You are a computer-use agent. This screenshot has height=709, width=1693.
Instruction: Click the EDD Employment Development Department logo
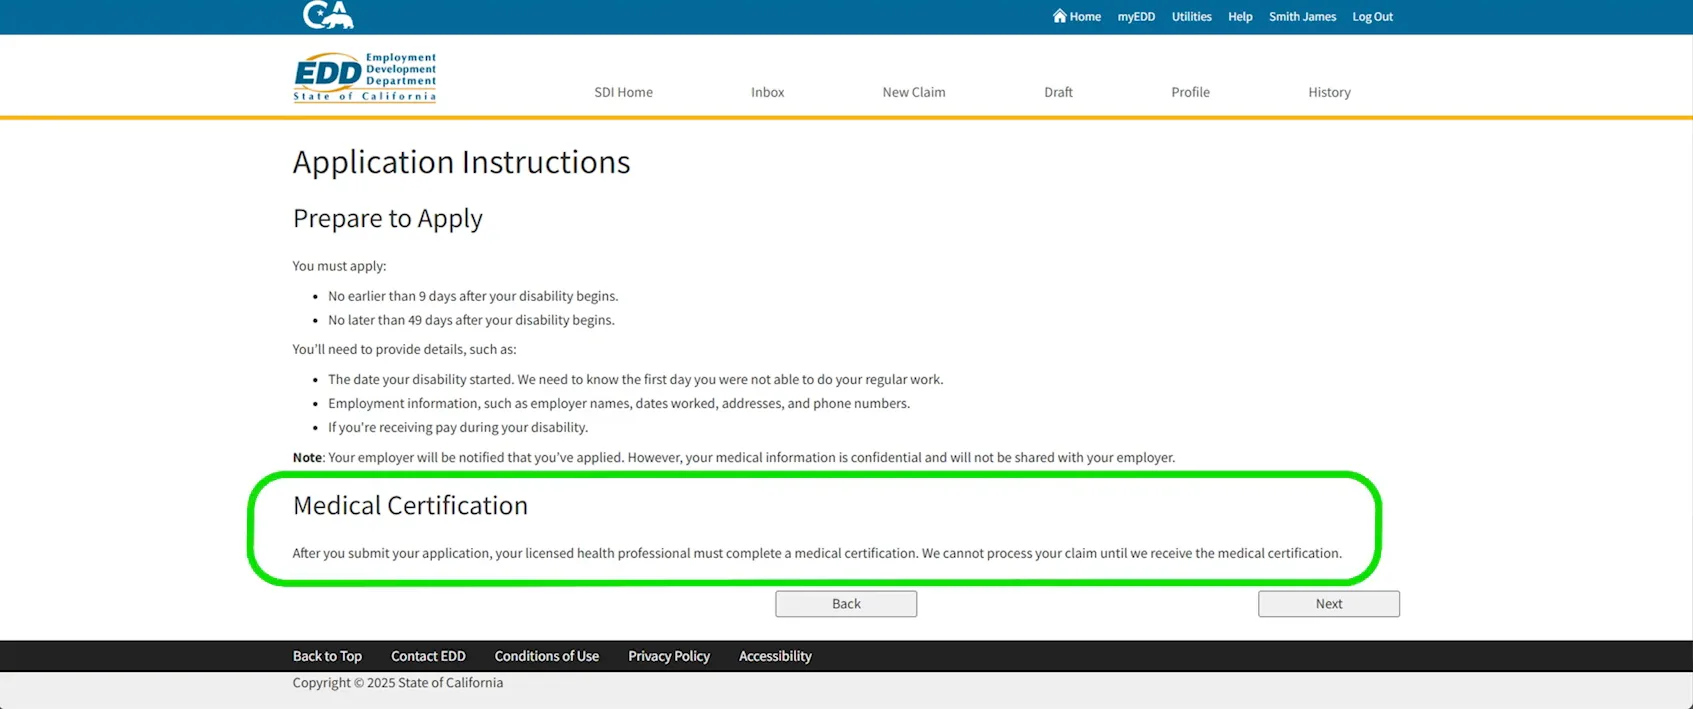[365, 77]
